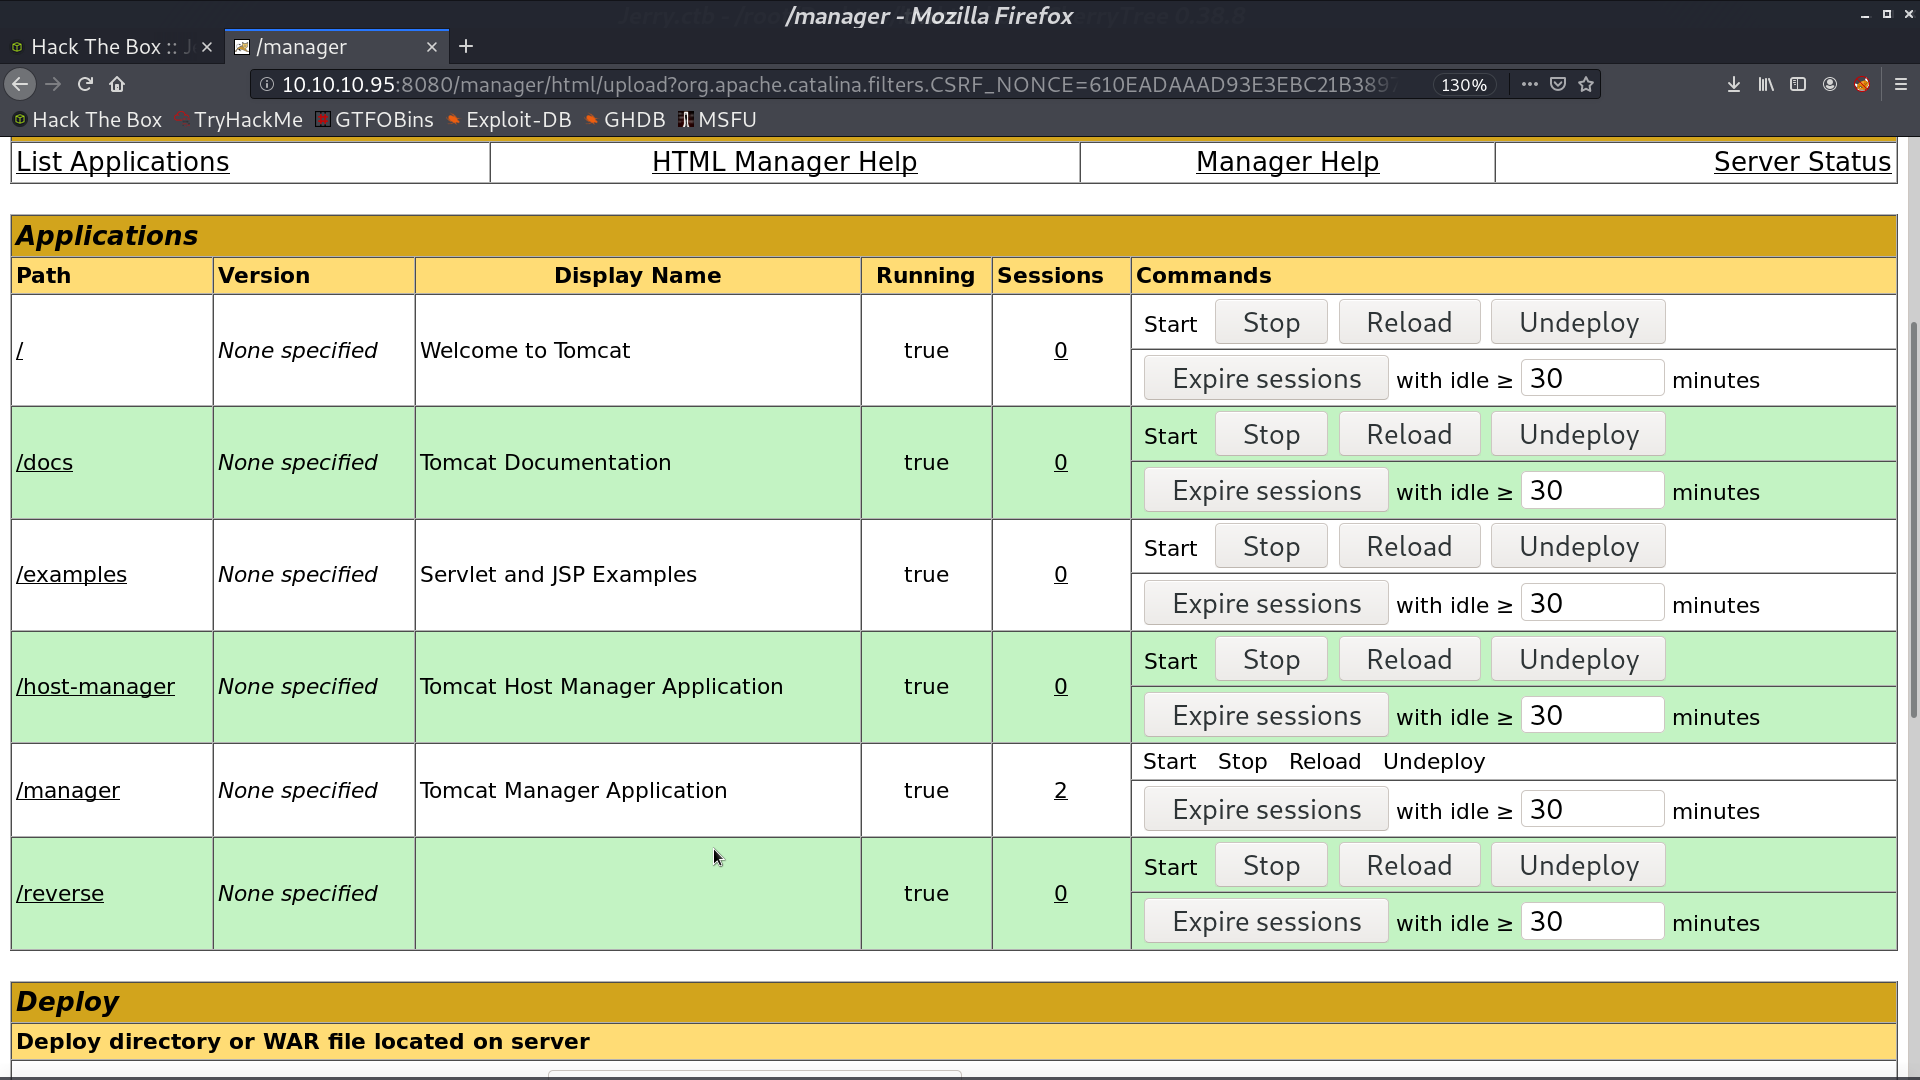Expire sessions for root / application
This screenshot has height=1080, width=1920.
(x=1266, y=379)
